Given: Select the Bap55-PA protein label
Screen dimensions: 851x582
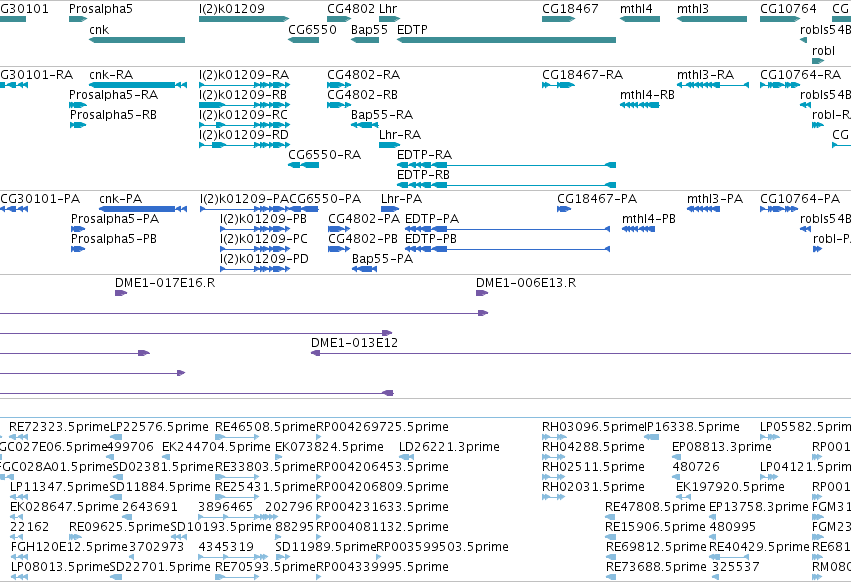Looking at the screenshot, I should coord(383,259).
